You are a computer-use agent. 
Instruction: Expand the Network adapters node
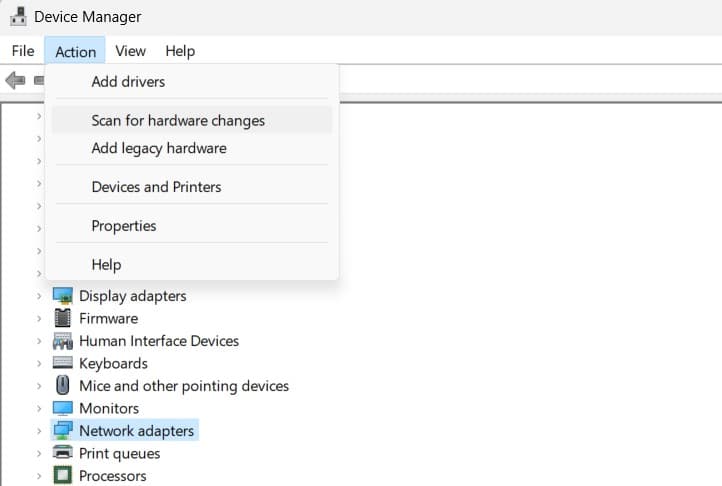pyautogui.click(x=39, y=431)
